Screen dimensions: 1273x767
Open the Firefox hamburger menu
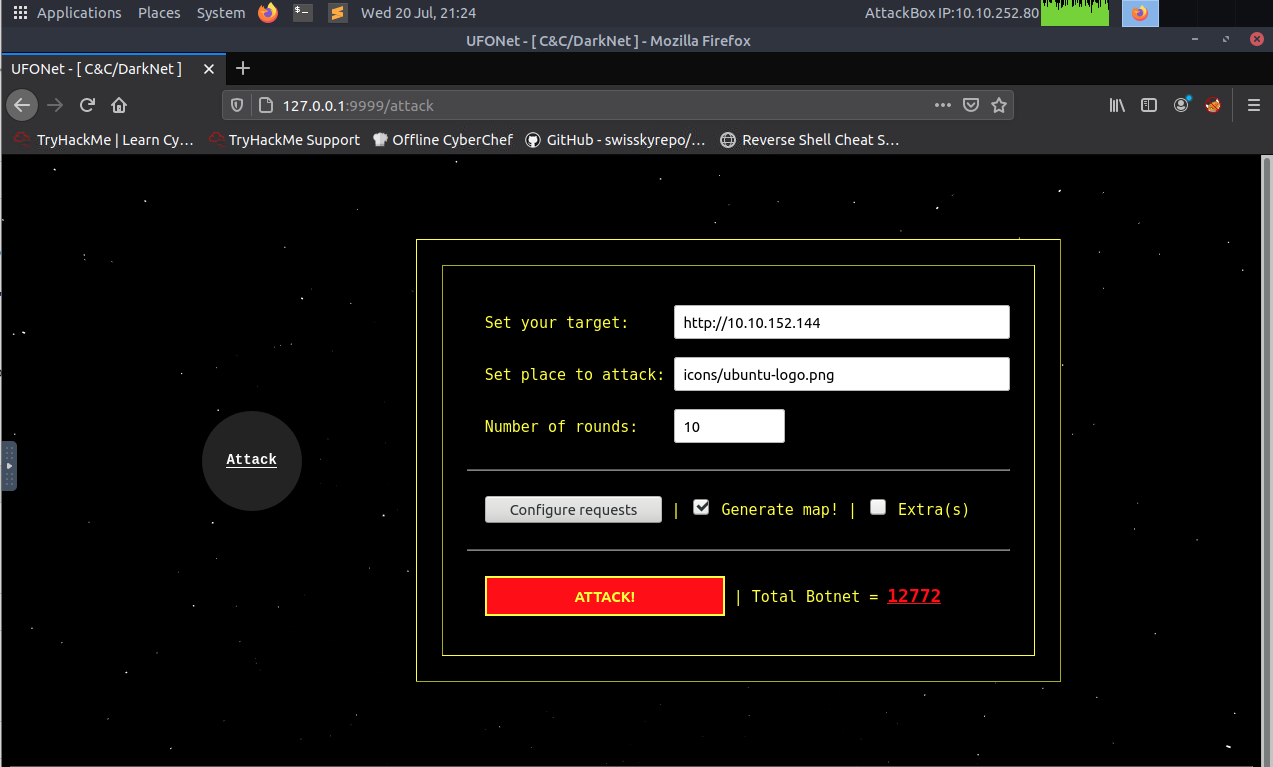click(1253, 104)
